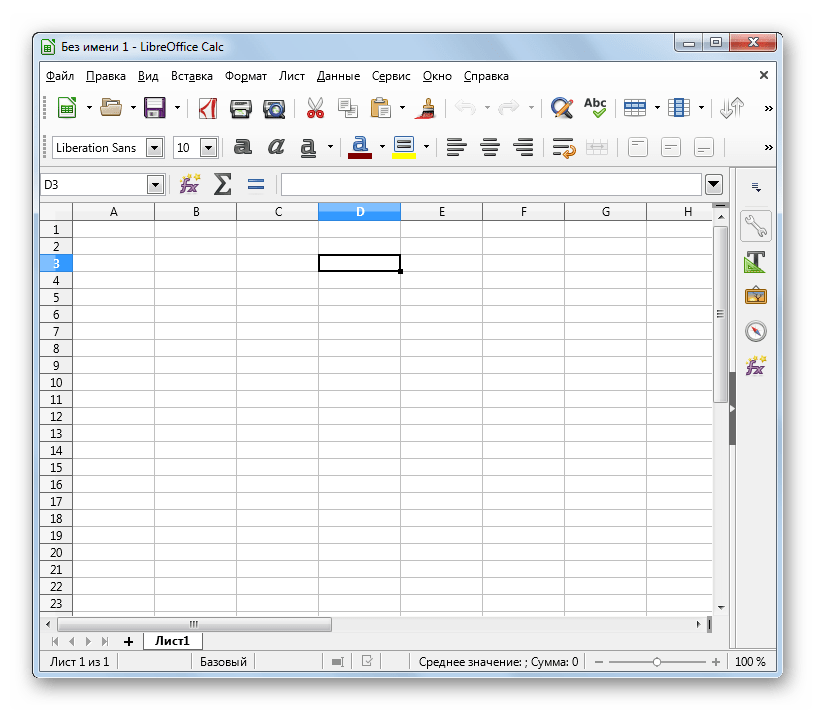
Task: Add a new sheet with plus button
Action: (129, 642)
